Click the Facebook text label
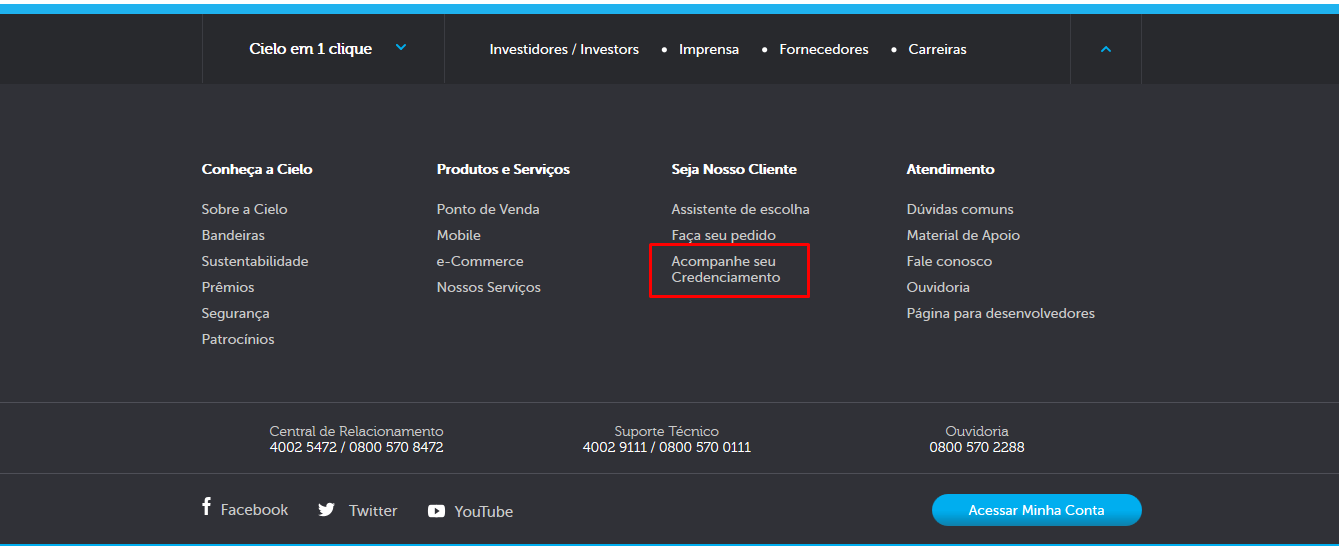 (x=254, y=510)
